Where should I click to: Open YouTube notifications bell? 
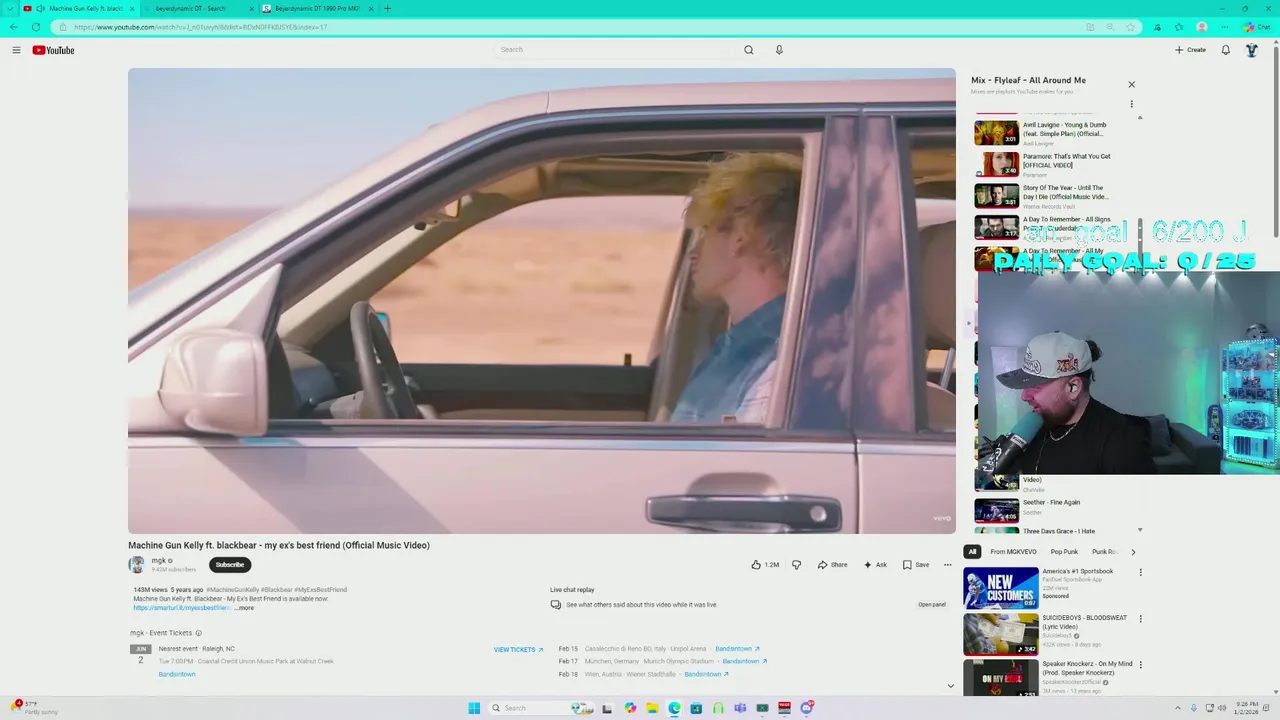[1225, 50]
